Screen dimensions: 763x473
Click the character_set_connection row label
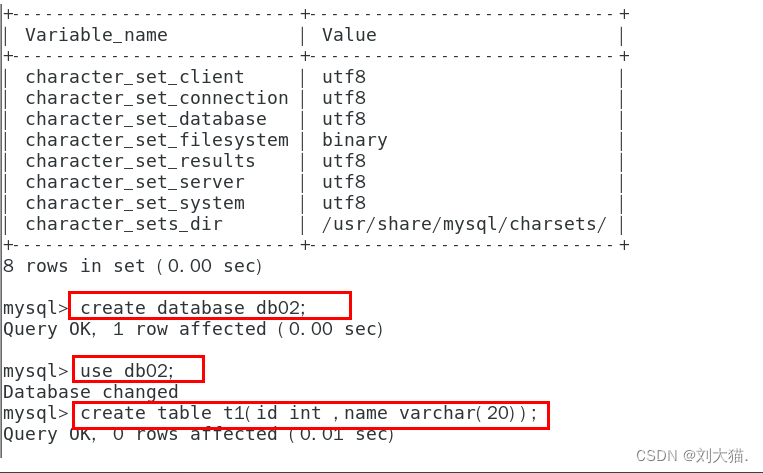point(156,98)
